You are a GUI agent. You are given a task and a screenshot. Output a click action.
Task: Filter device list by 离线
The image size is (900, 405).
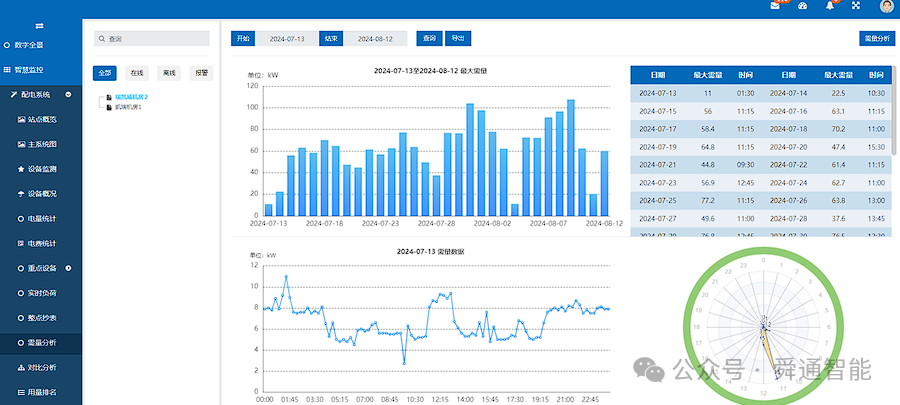pyautogui.click(x=169, y=73)
